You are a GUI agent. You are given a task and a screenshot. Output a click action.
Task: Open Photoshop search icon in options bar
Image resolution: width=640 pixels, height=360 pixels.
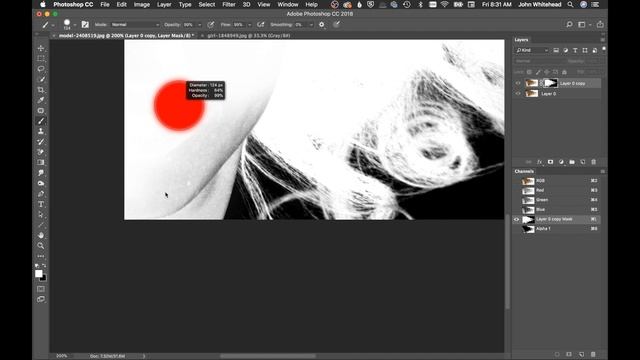[x=569, y=24]
